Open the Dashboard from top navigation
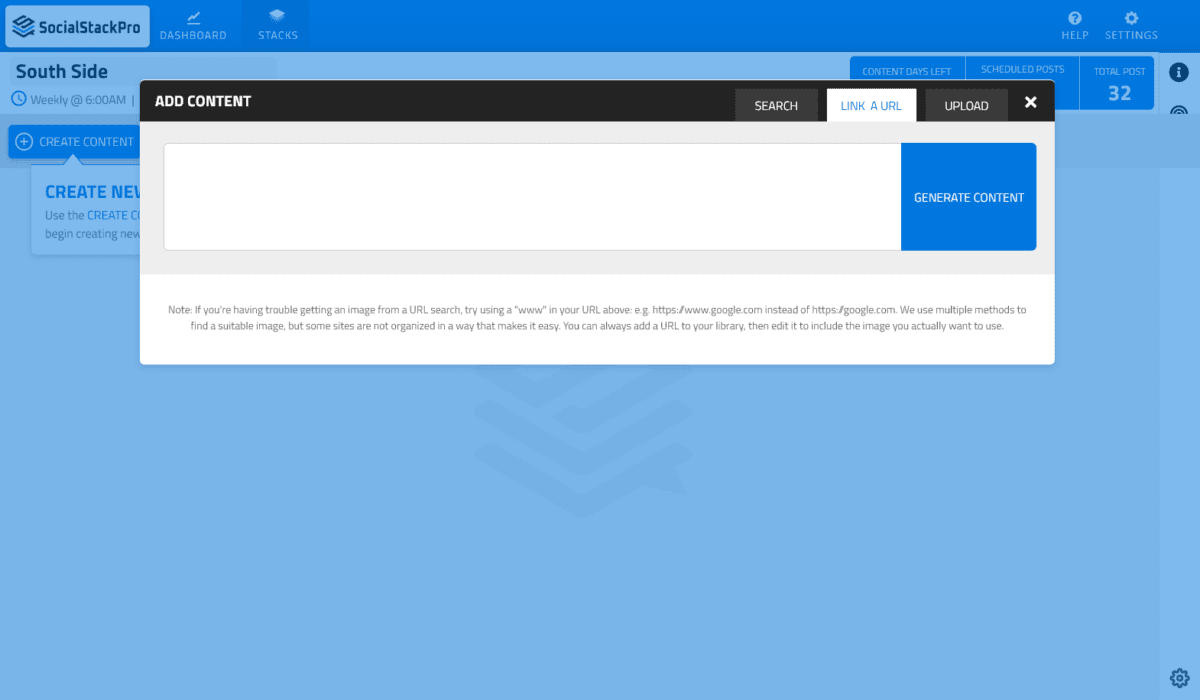1200x700 pixels. (193, 26)
